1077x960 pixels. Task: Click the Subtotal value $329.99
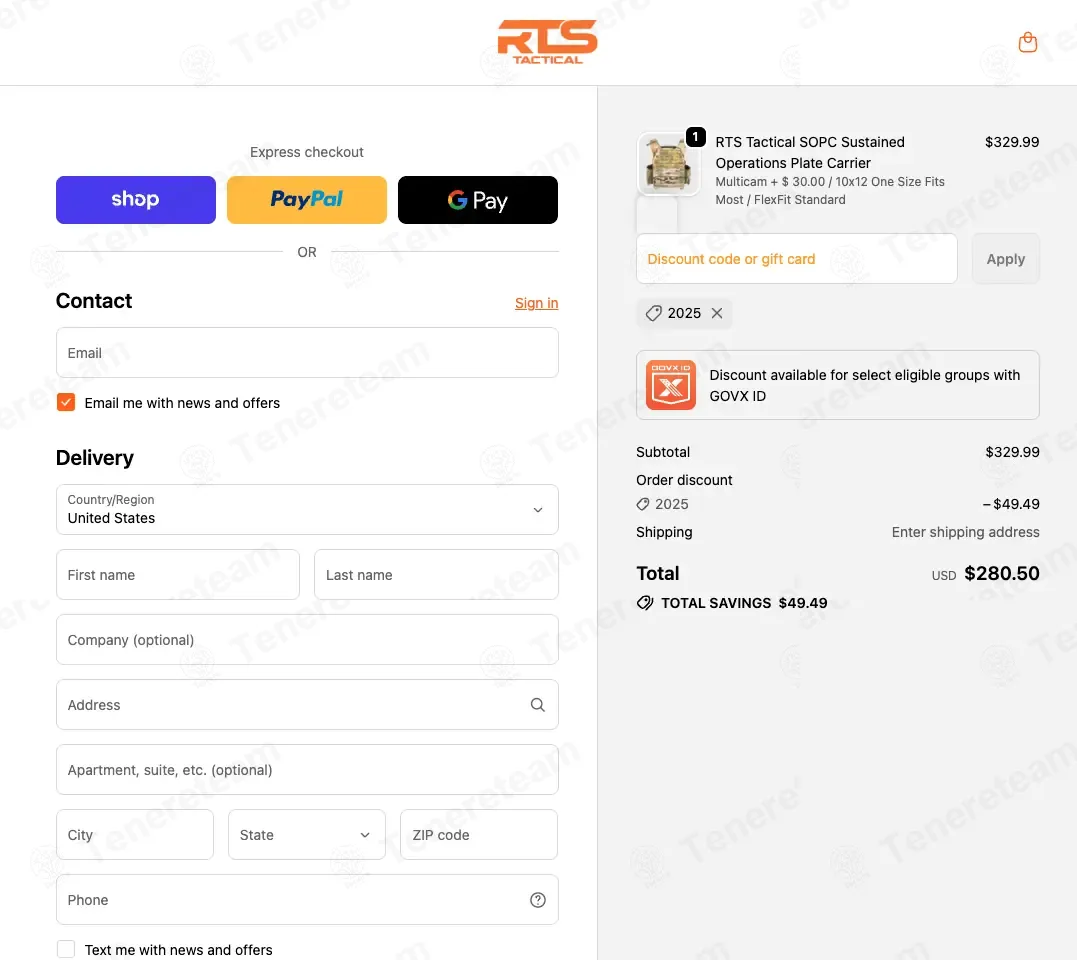[x=1012, y=452]
